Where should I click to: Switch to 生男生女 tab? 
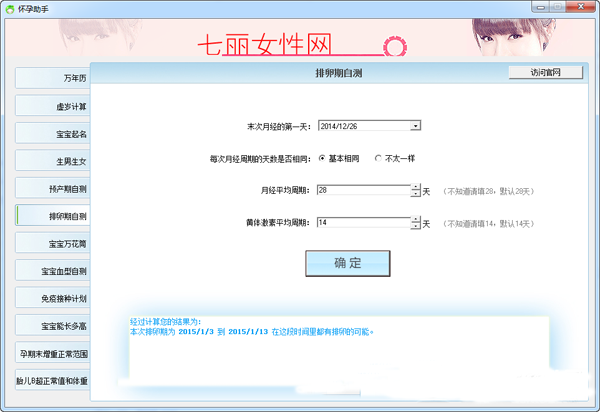click(53, 161)
